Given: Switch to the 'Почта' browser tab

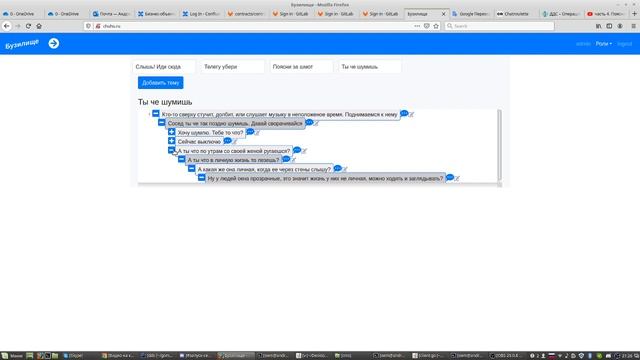Looking at the screenshot, I should point(111,14).
